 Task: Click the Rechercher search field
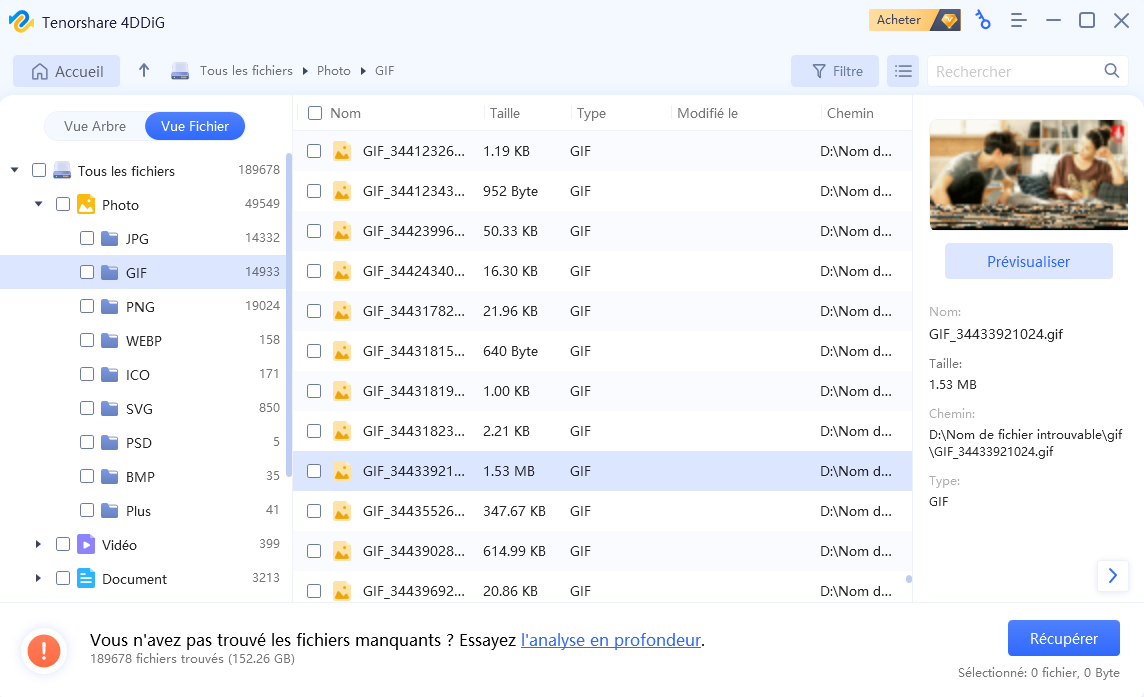1018,72
